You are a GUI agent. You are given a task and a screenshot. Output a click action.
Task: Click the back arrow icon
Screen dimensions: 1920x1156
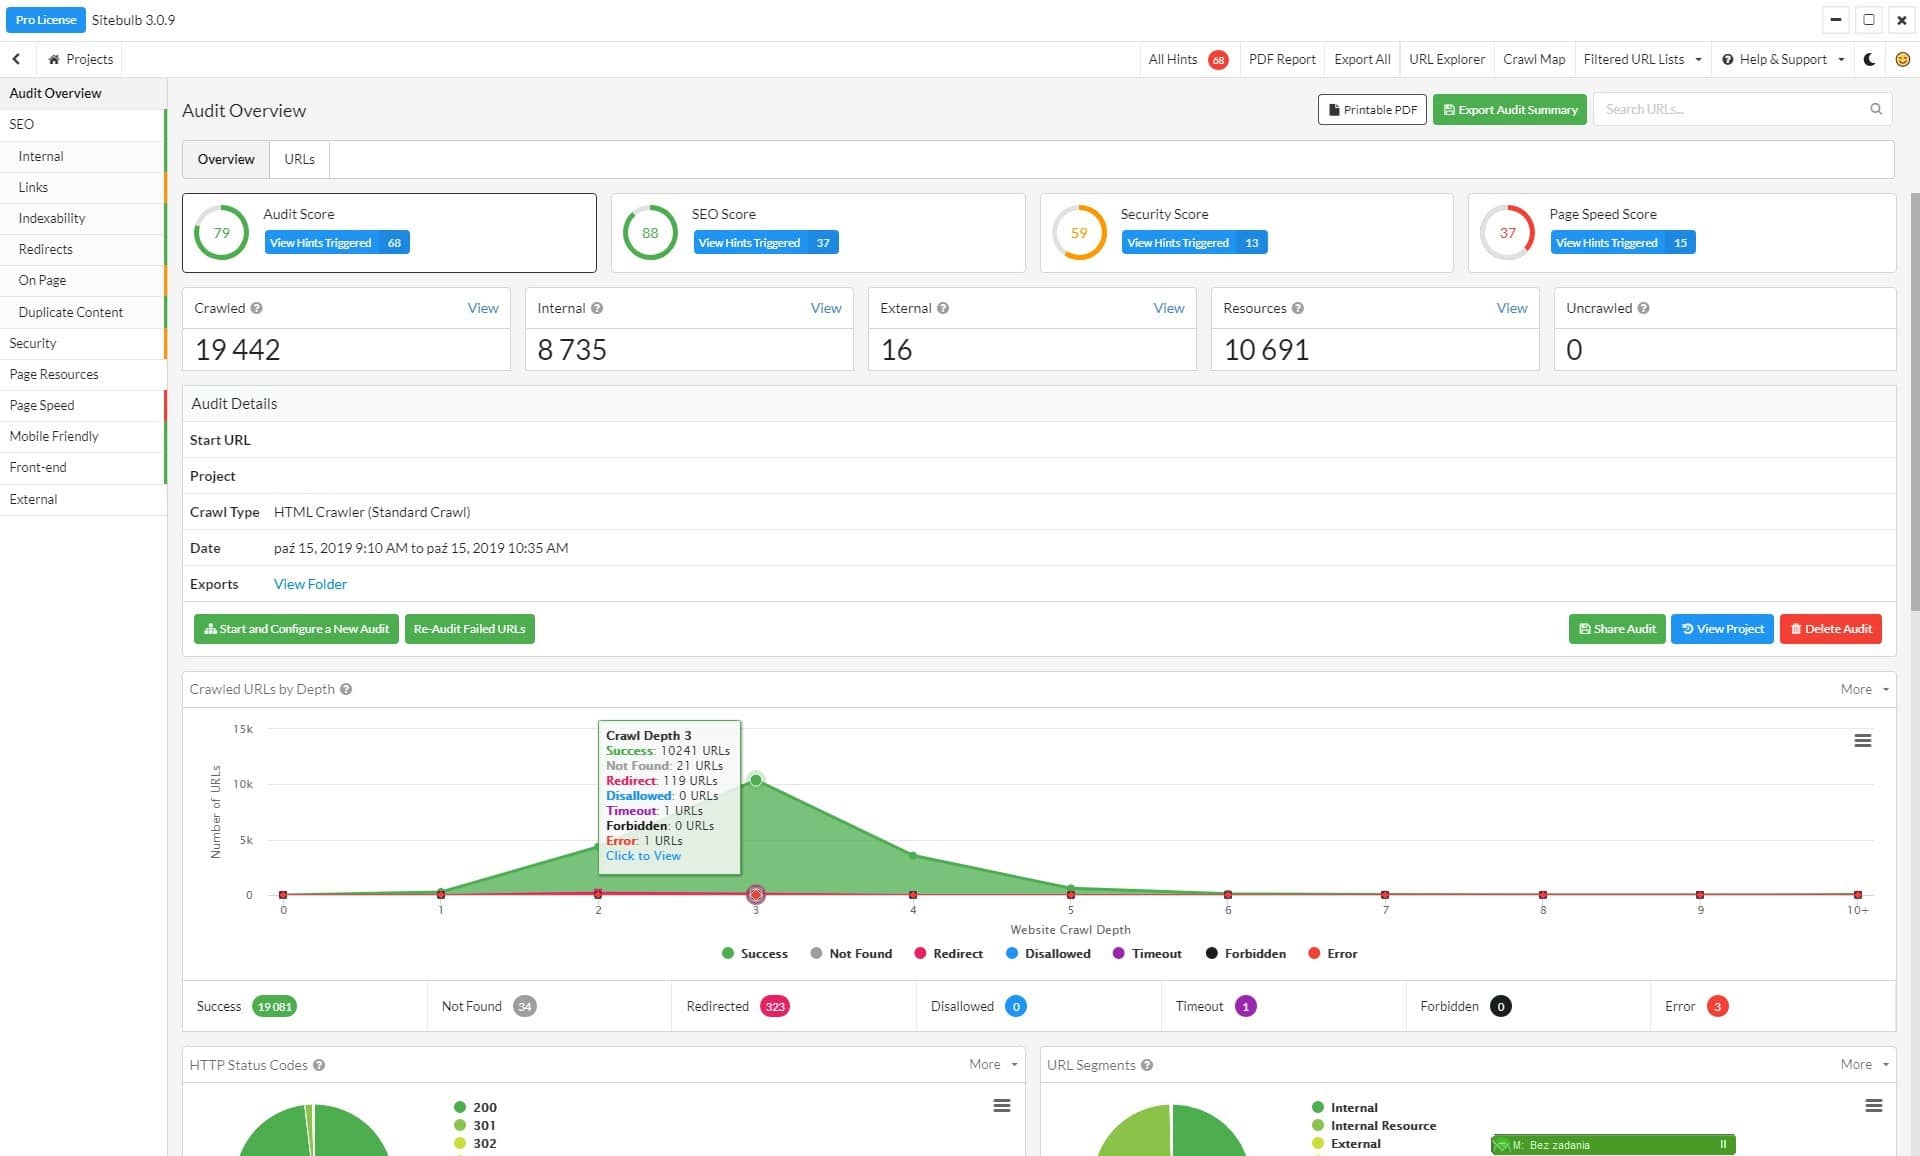point(16,59)
